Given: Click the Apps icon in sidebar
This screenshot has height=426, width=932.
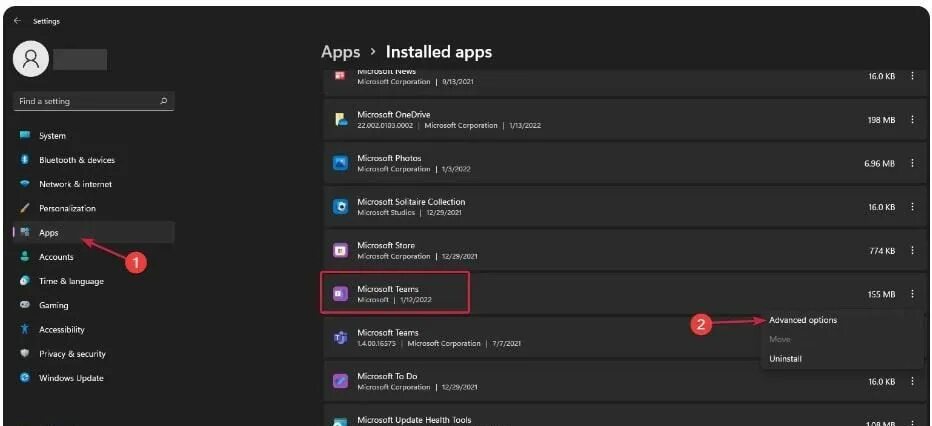Looking at the screenshot, I should 25,232.
